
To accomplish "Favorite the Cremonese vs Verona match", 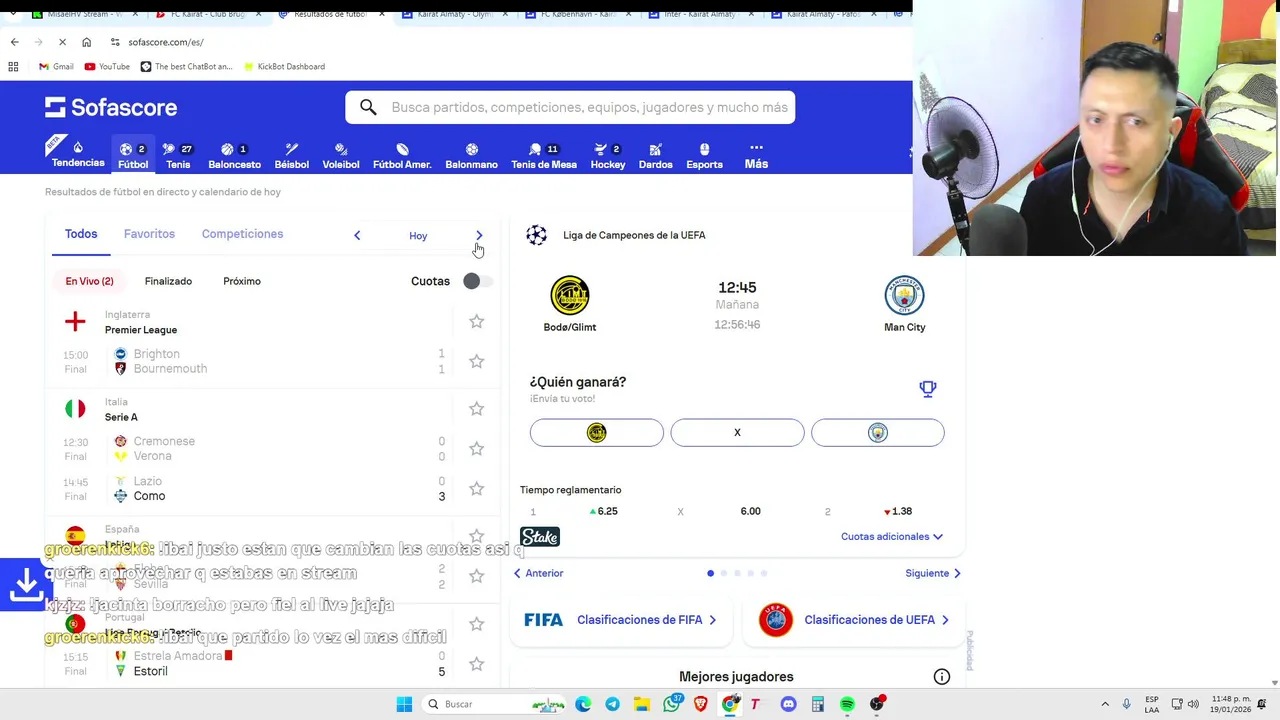I will pos(476,448).
